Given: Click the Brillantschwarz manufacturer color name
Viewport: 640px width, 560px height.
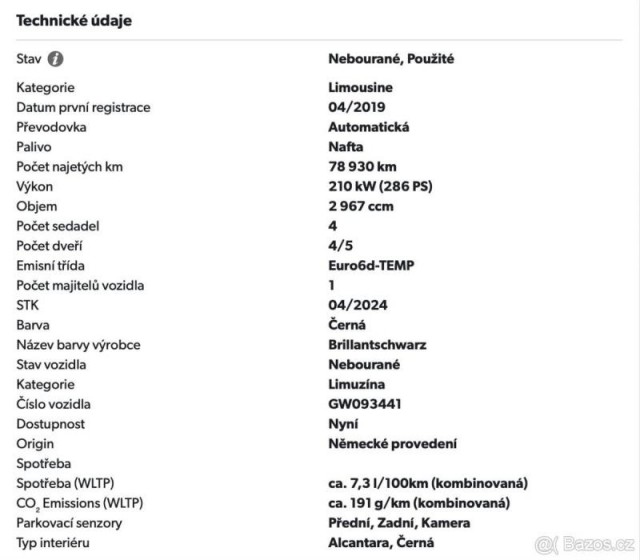Looking at the screenshot, I should point(377,345).
